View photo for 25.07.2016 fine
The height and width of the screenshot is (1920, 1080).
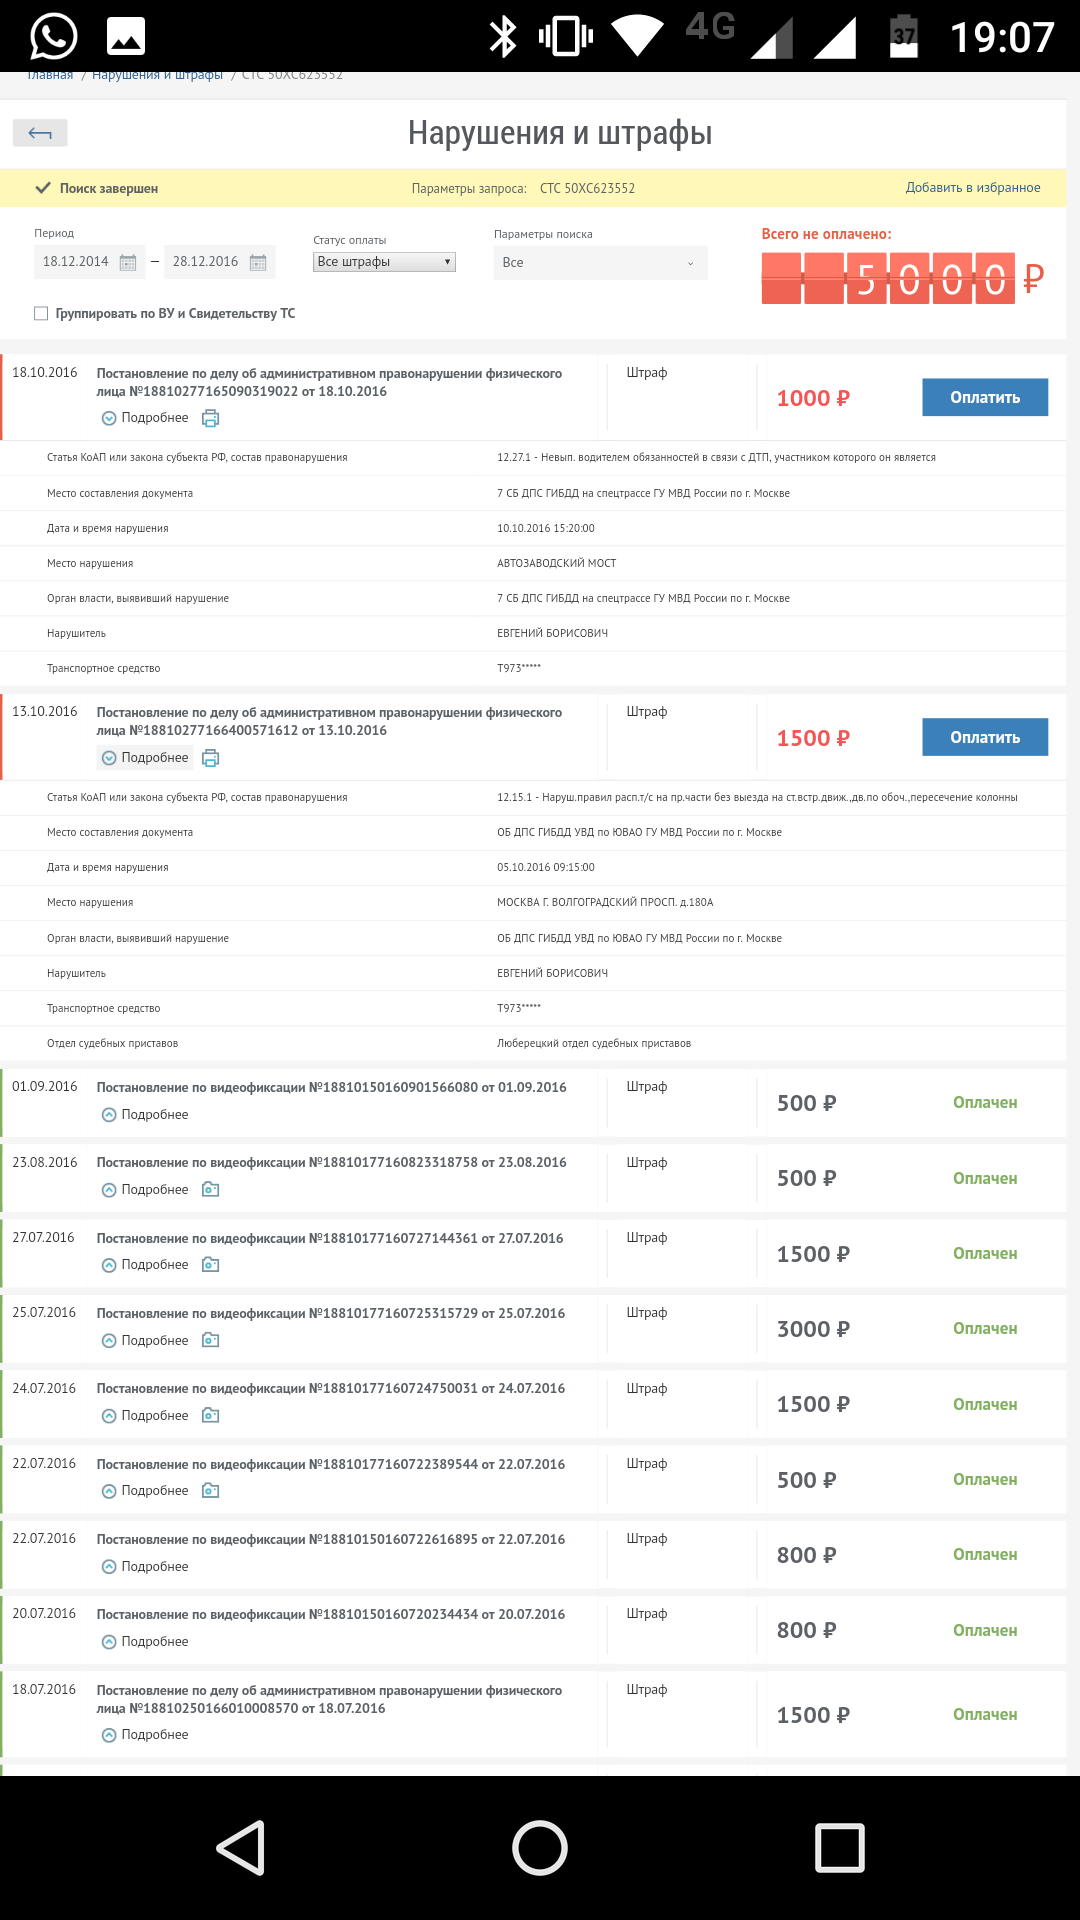pyautogui.click(x=210, y=1340)
